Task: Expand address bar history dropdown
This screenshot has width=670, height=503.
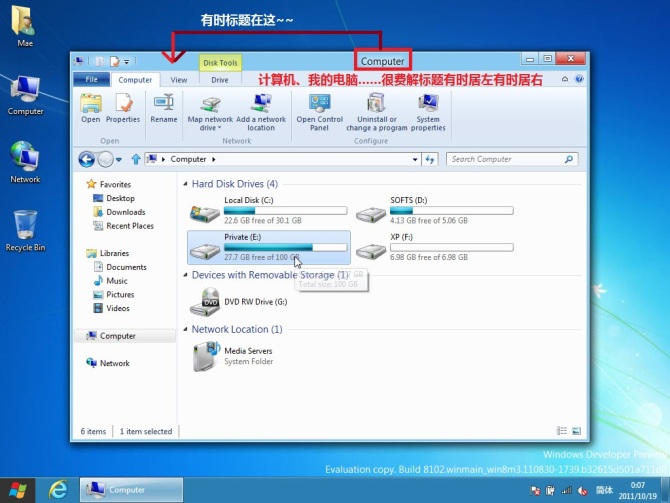Action: click(415, 159)
